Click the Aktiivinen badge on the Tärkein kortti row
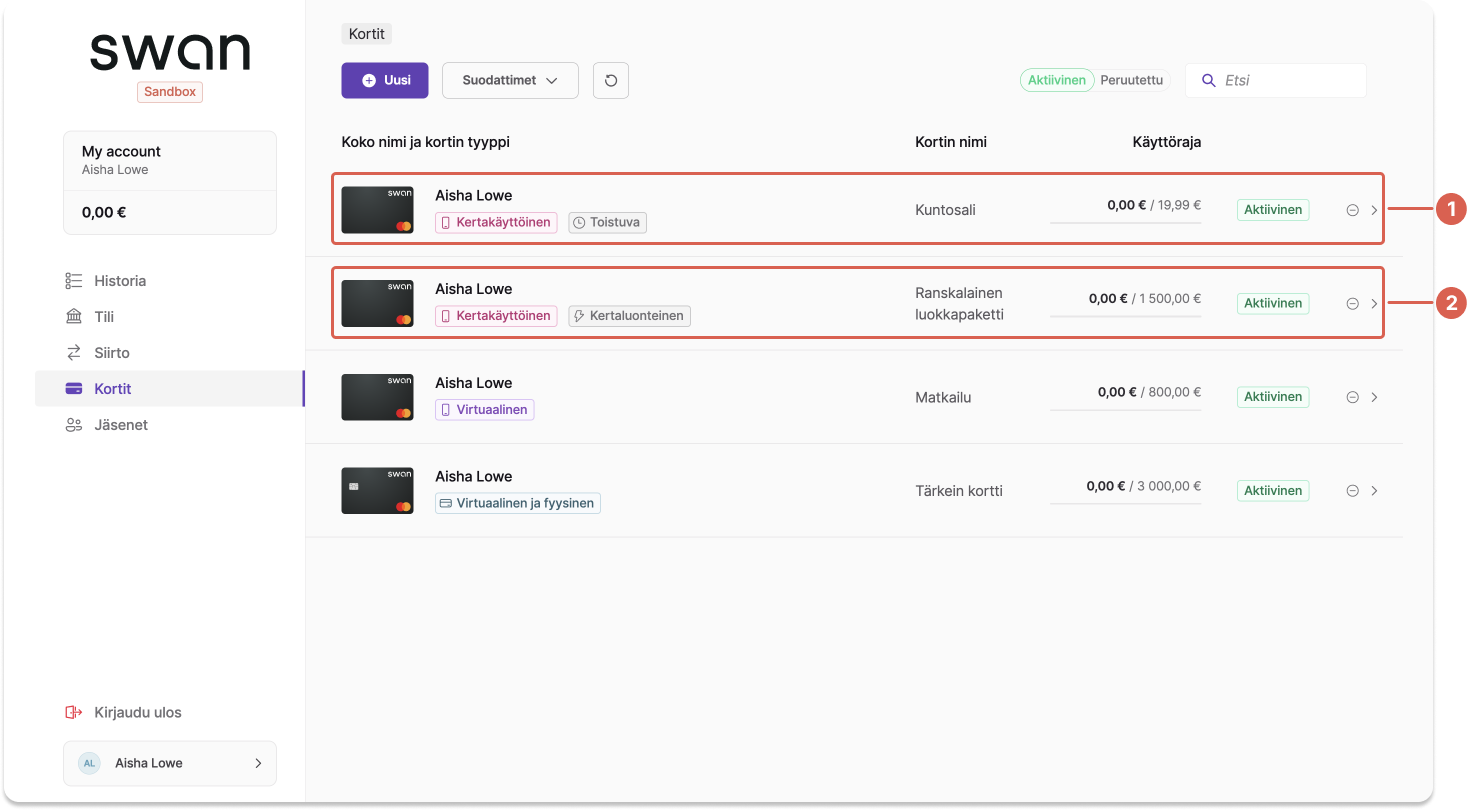Image resolution: width=1467 pixels, height=810 pixels. 1273,491
